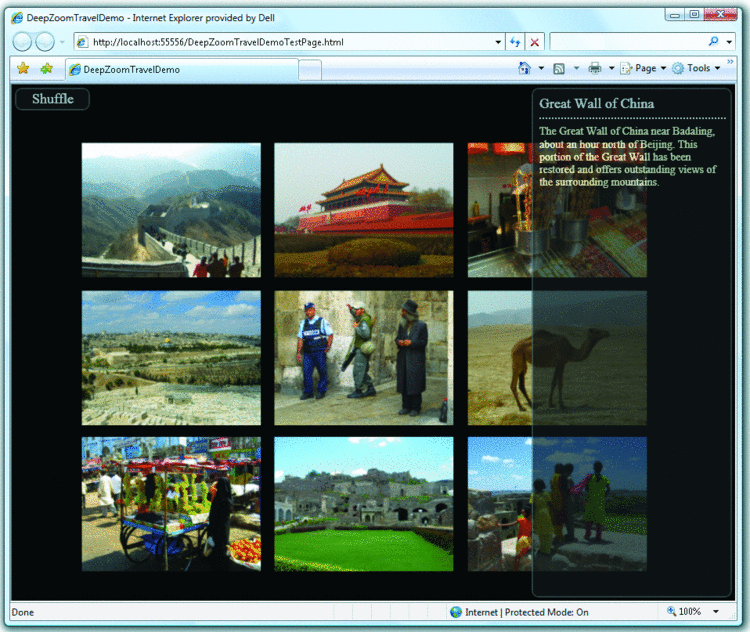Click the browser Forward arrow
750x632 pixels.
tap(45, 42)
